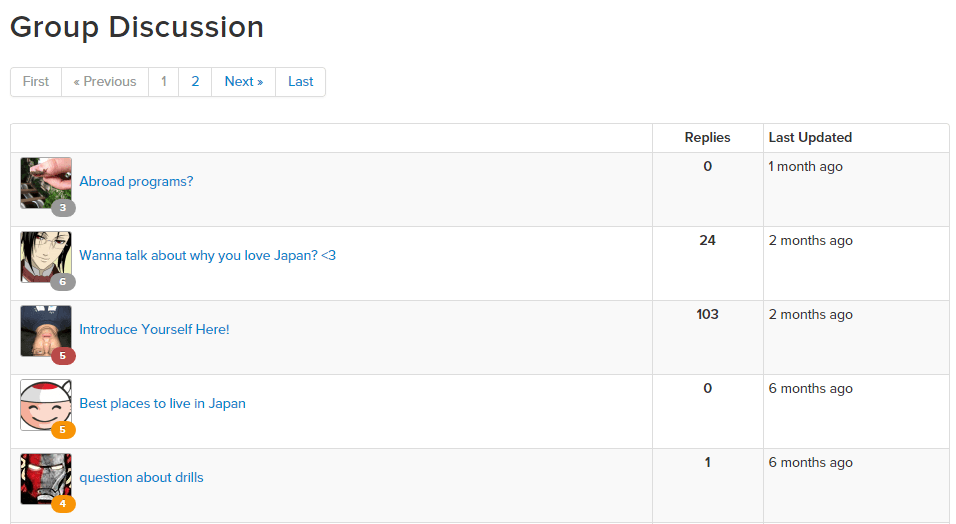Click the anime avatar beside the Japan love thread
Viewport: 956px width, 524px height.
[46, 257]
